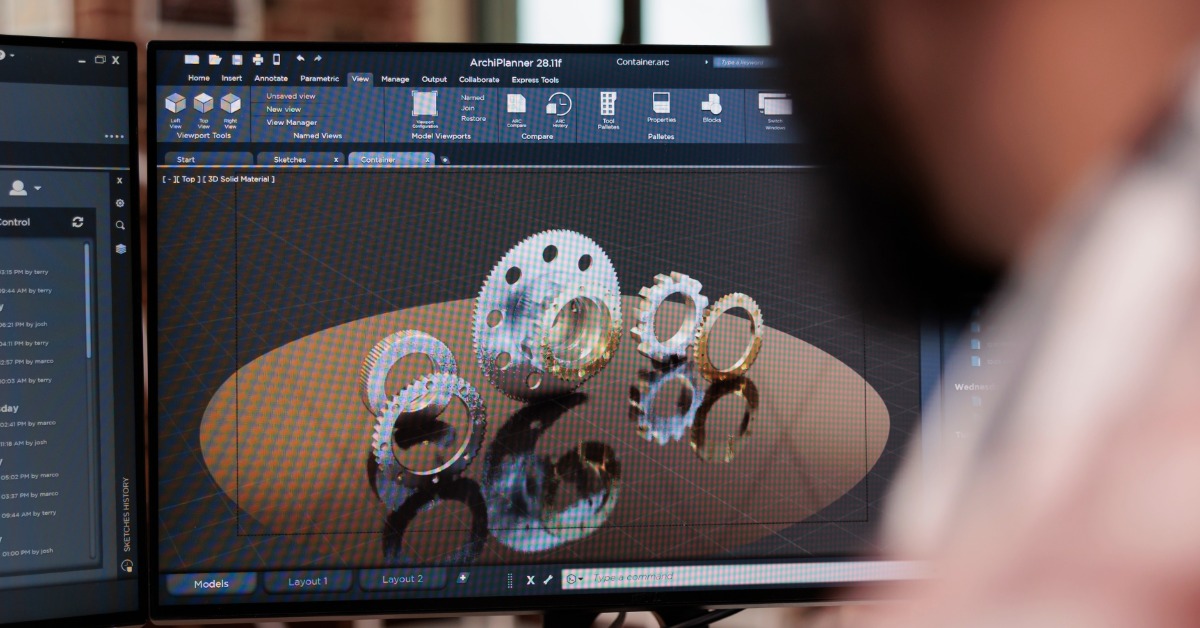The width and height of the screenshot is (1200, 628).
Task: Click New view in Named Views
Action: [x=284, y=109]
